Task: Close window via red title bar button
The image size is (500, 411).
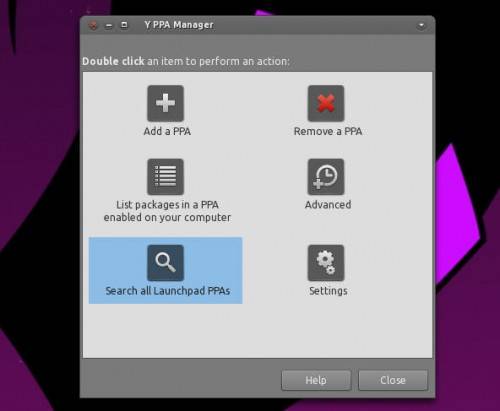Action: pyautogui.click(x=93, y=25)
